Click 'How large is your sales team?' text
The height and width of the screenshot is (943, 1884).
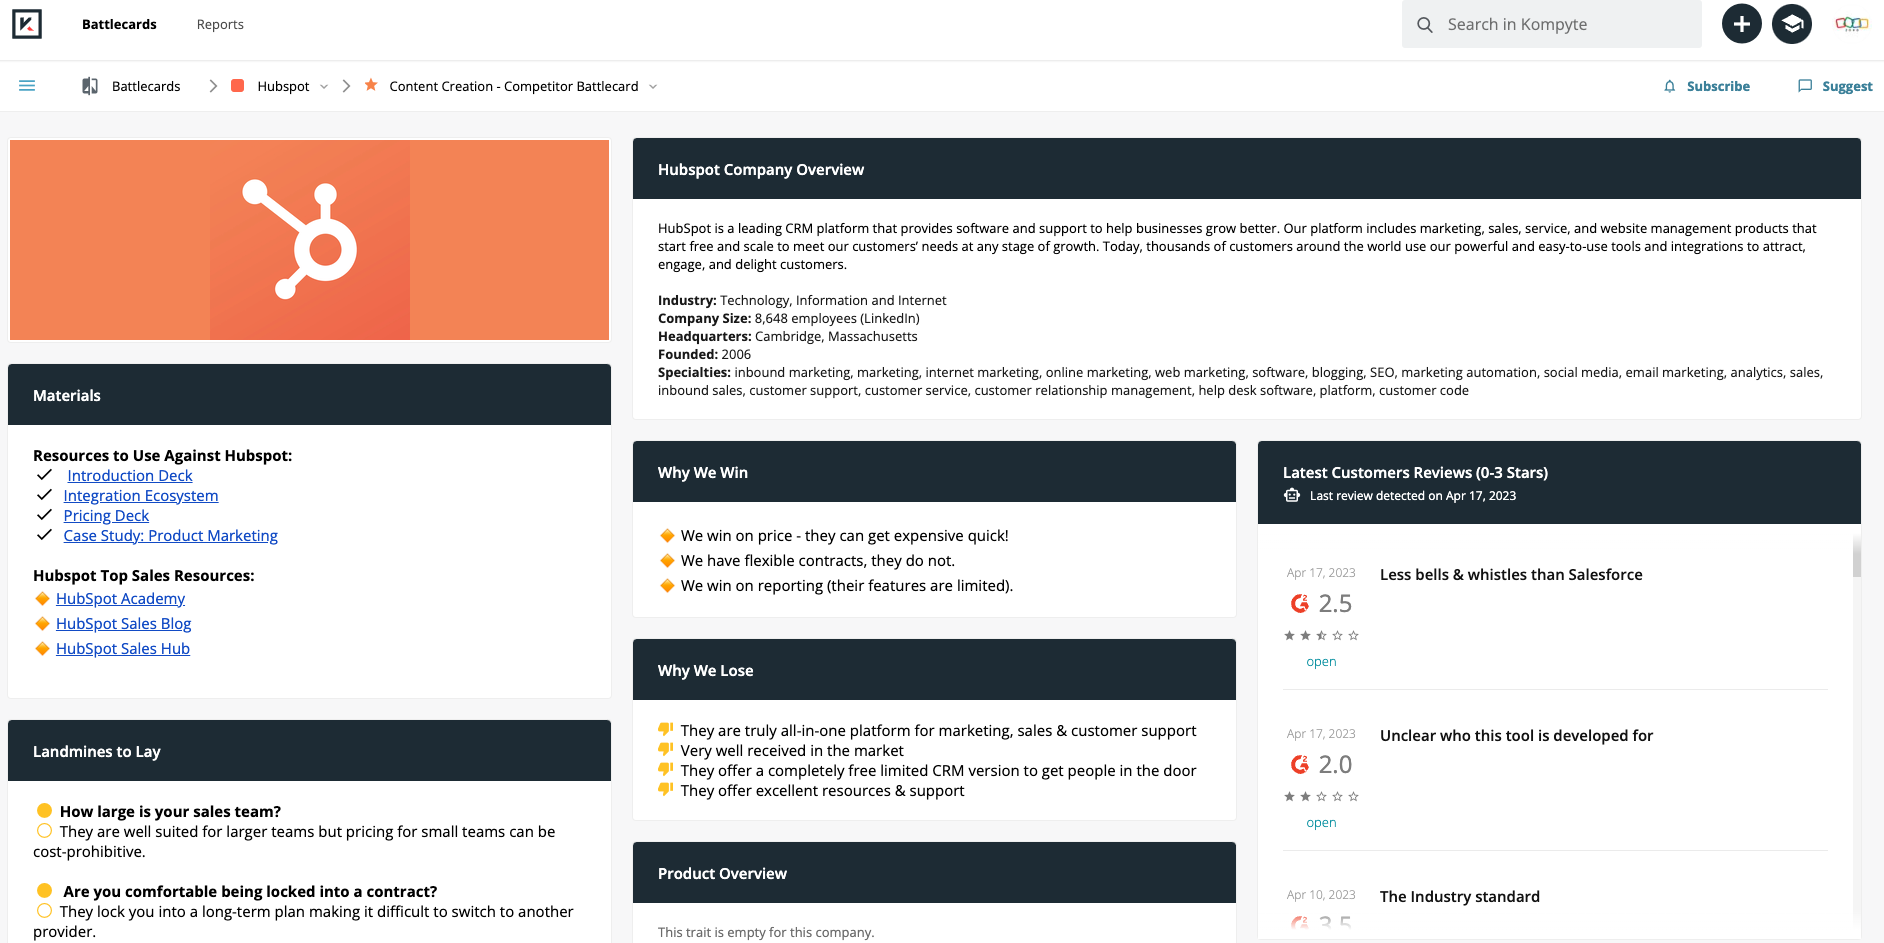click(170, 812)
